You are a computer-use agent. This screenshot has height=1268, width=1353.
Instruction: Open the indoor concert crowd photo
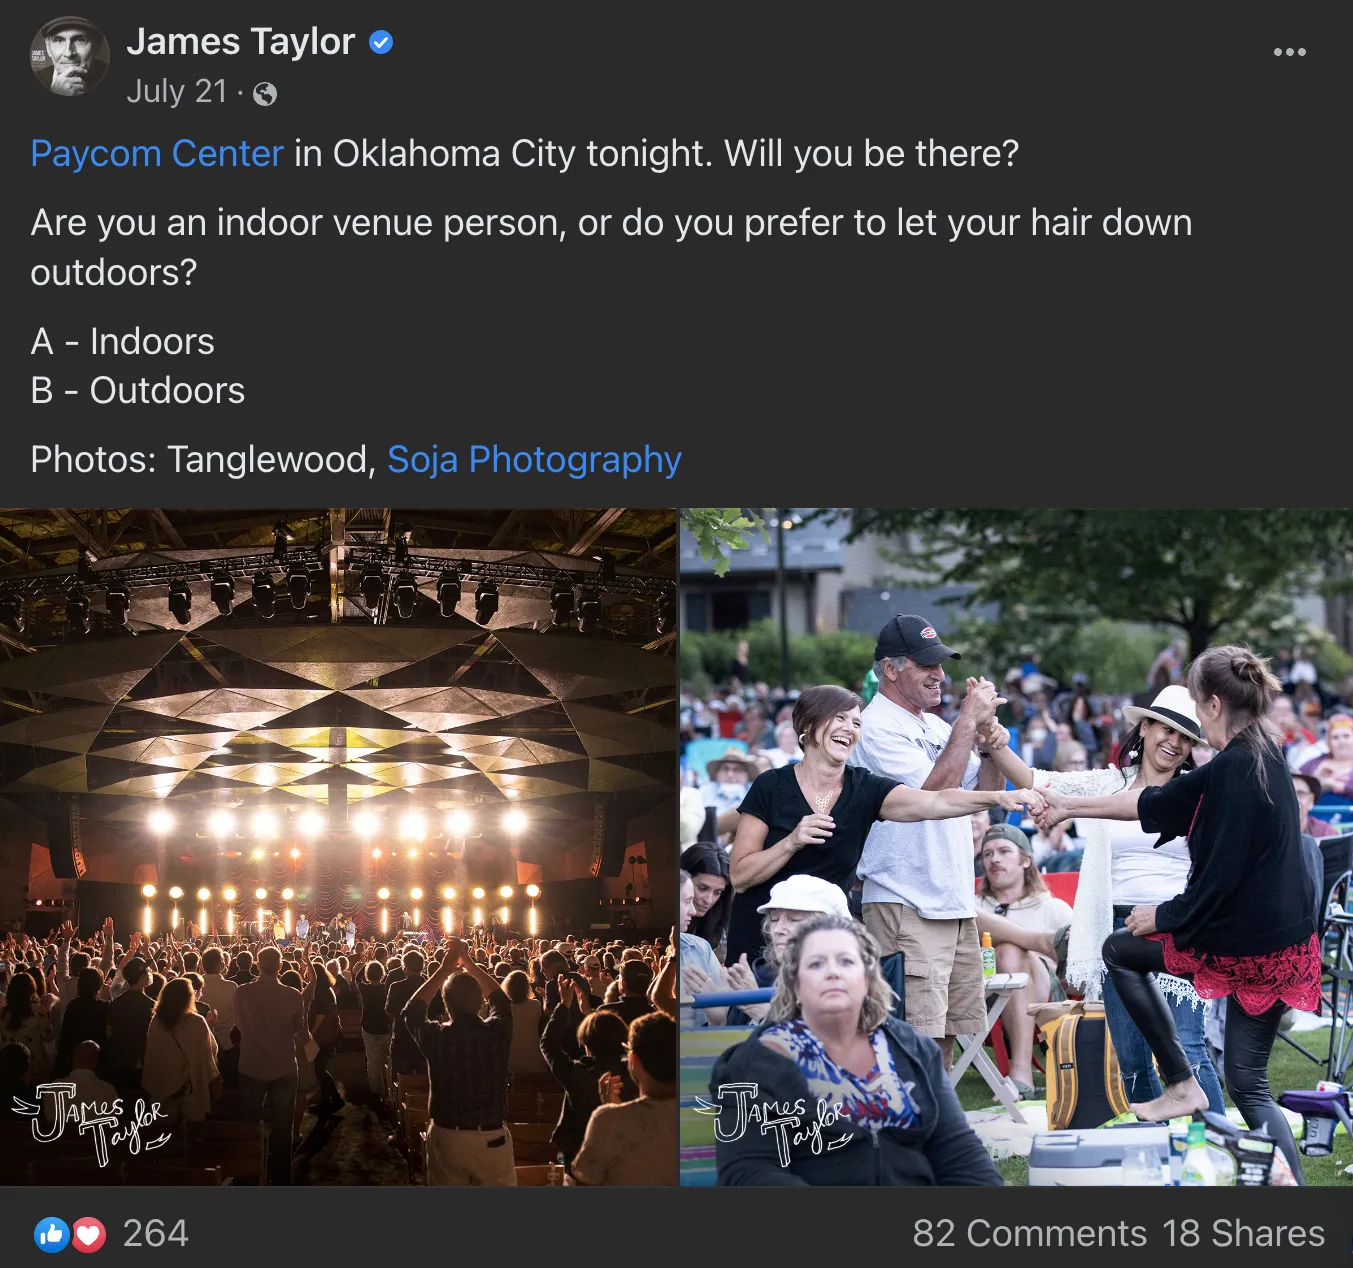pyautogui.click(x=338, y=847)
